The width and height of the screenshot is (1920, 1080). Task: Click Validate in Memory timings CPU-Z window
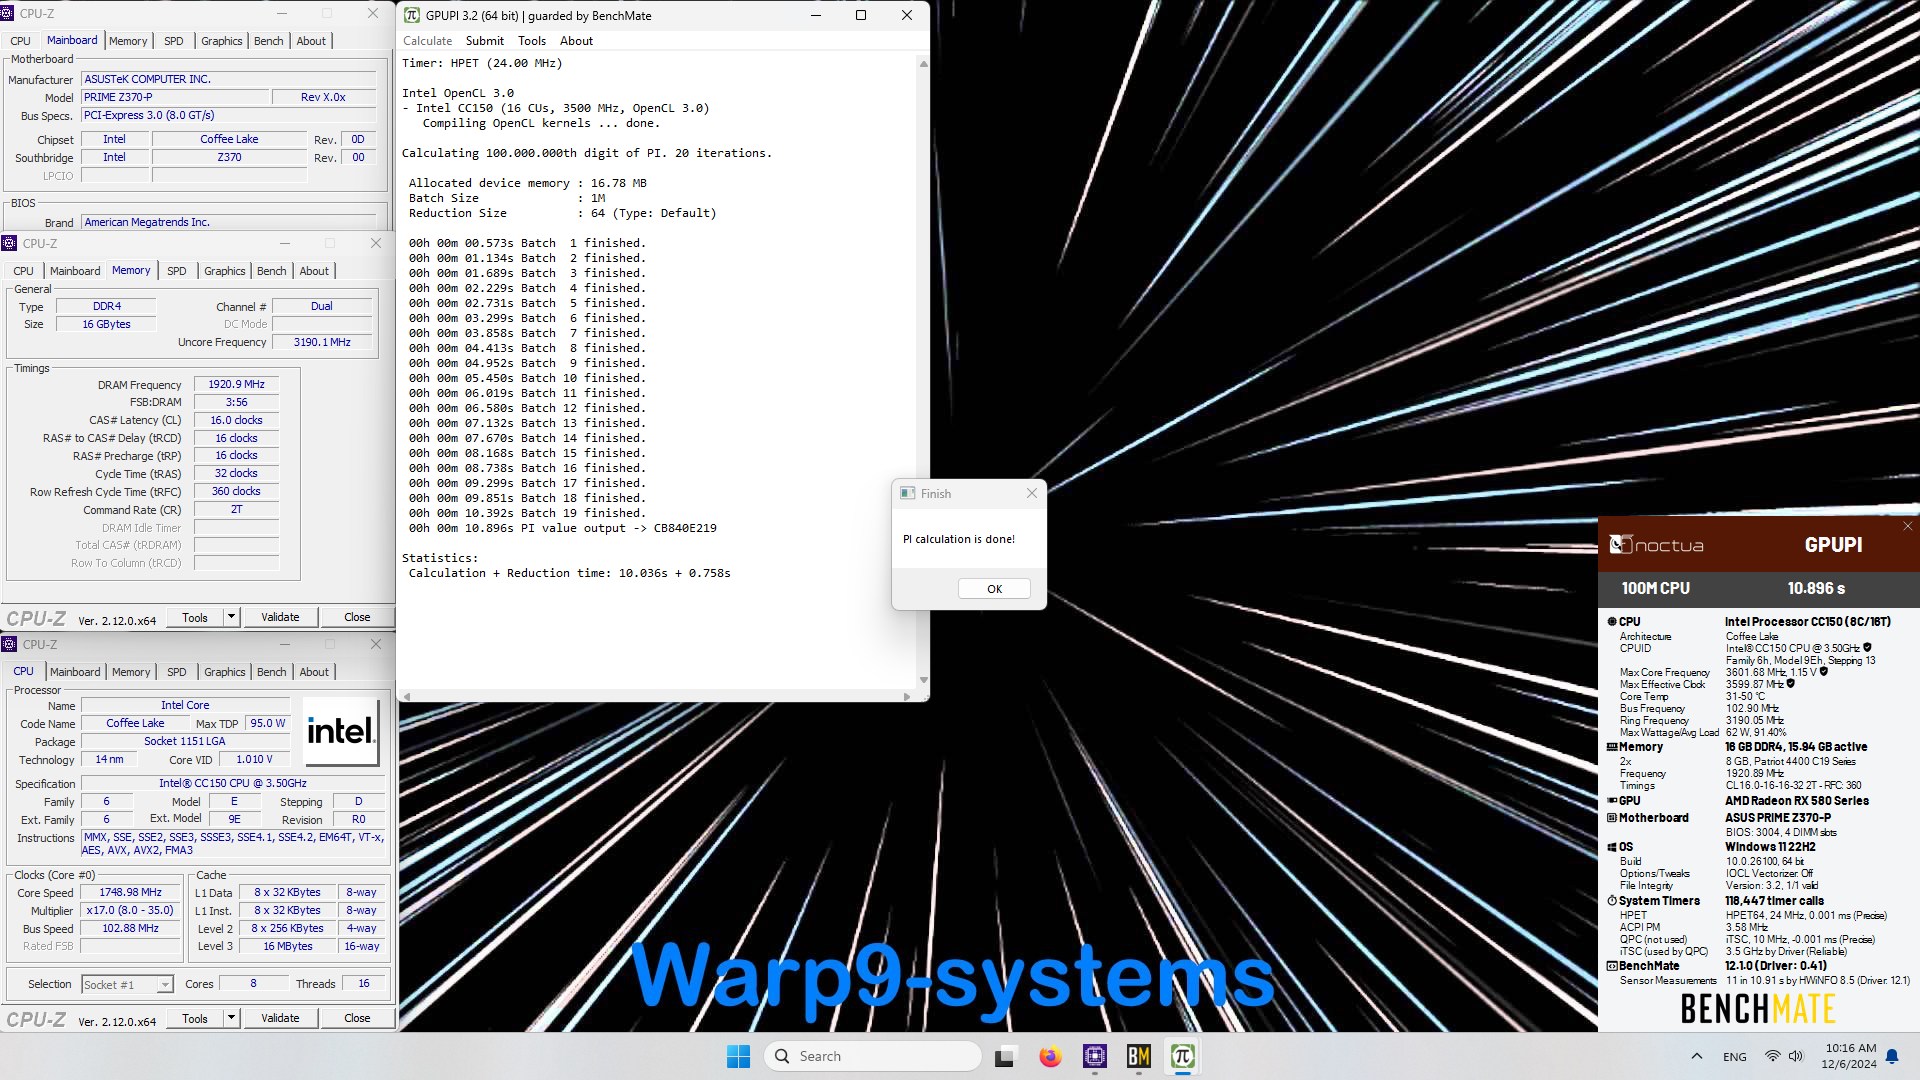[x=280, y=617]
